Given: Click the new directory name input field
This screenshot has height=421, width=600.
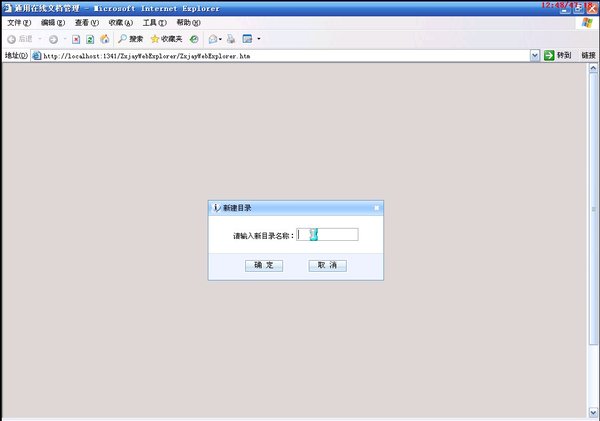Looking at the screenshot, I should click(327, 235).
